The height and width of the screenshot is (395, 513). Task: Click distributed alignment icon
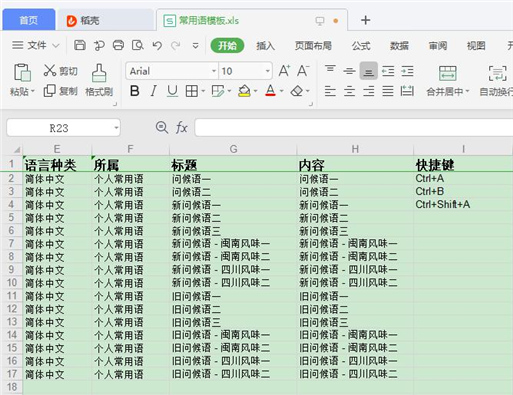(x=407, y=91)
